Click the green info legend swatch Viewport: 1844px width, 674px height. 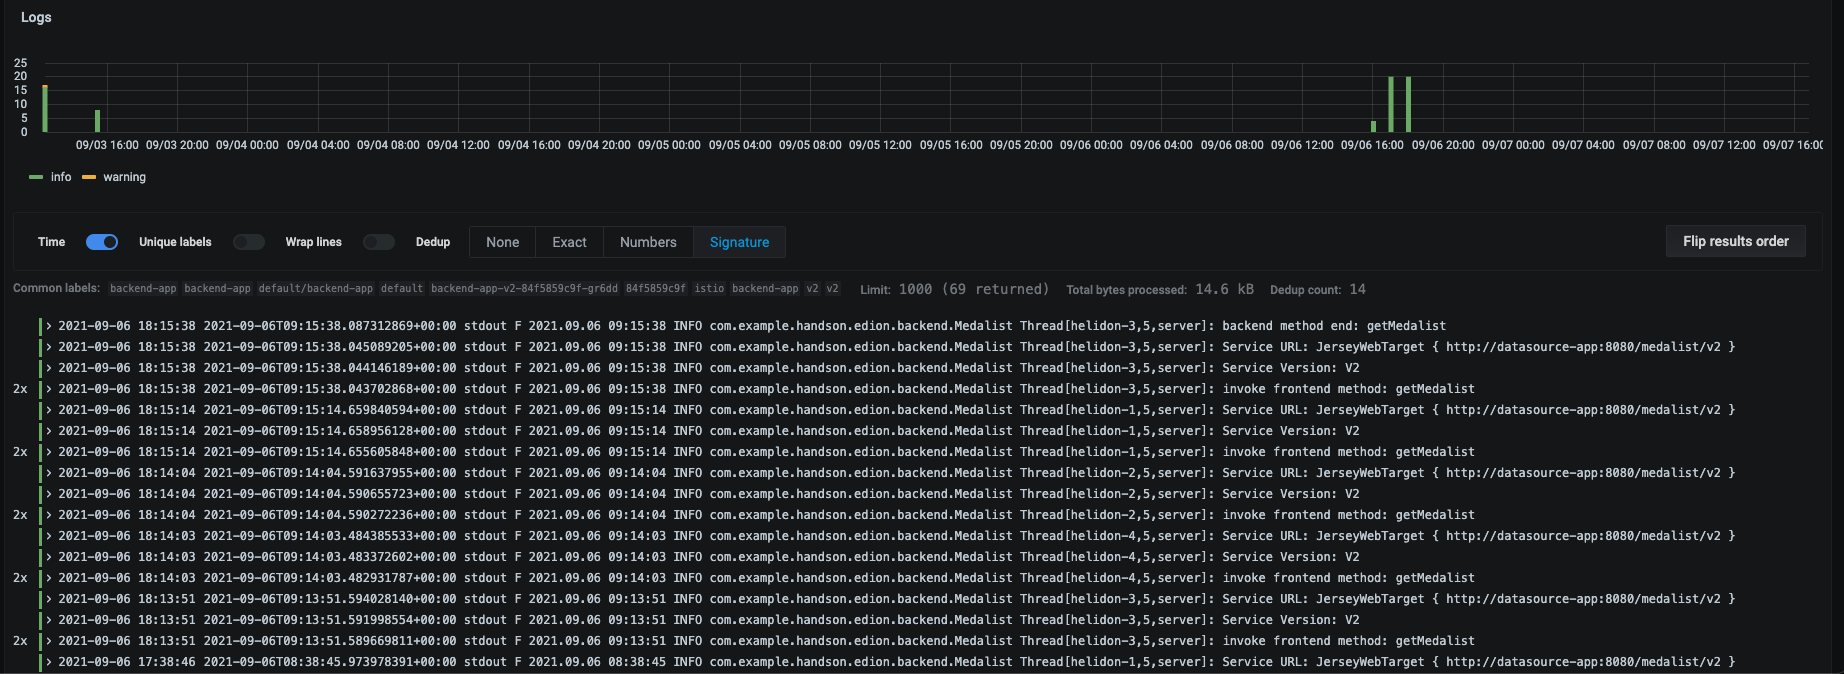click(x=36, y=177)
